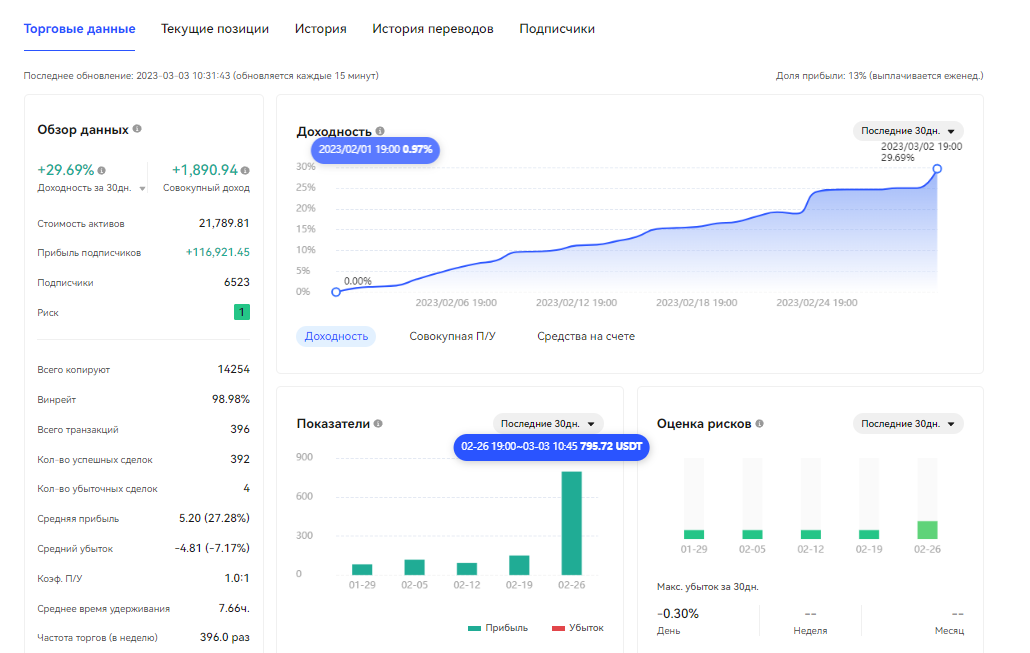Screen dimensions: 1030x653
Task: Open the Торговые данные tab
Action: 79,29
